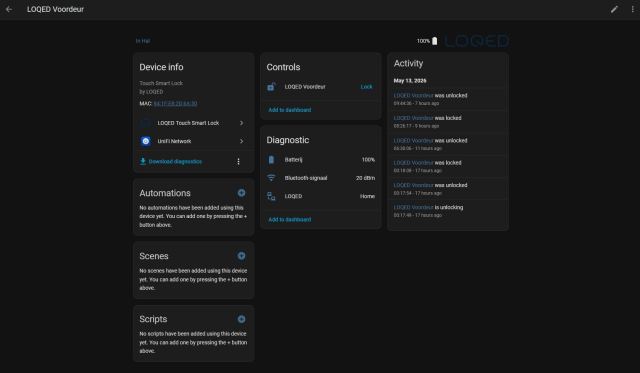Click the 100% battery text in header
The image size is (640, 373).
click(x=423, y=41)
